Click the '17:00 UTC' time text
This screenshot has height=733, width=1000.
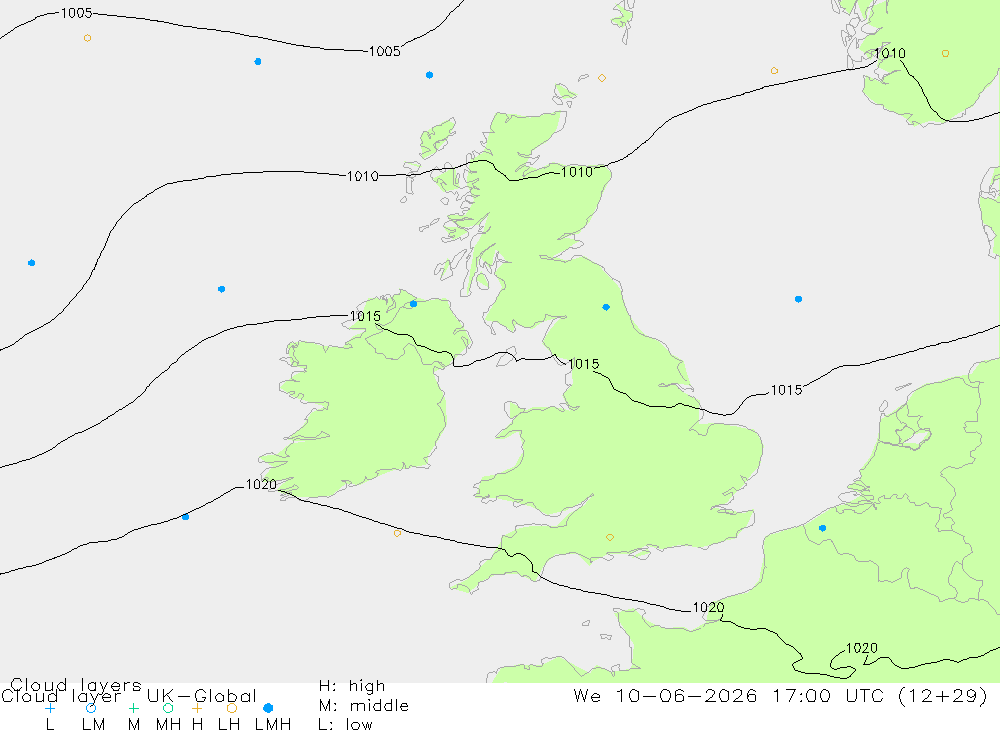(x=828, y=695)
